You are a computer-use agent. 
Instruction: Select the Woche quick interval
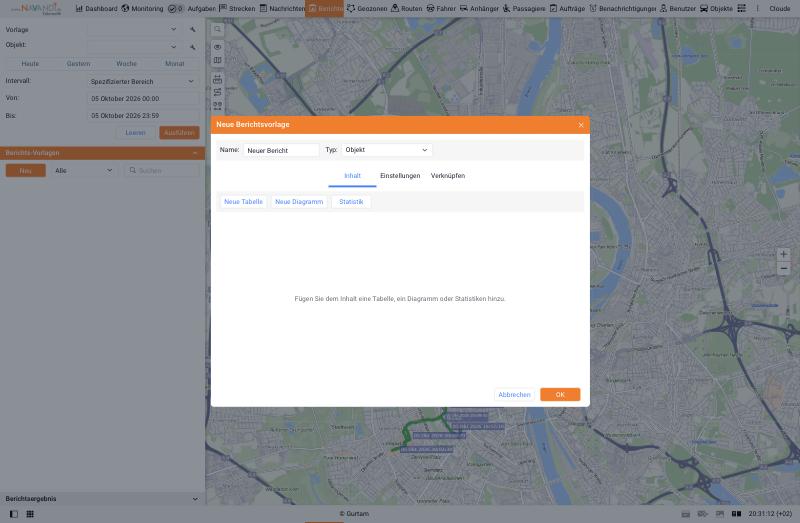tap(127, 64)
